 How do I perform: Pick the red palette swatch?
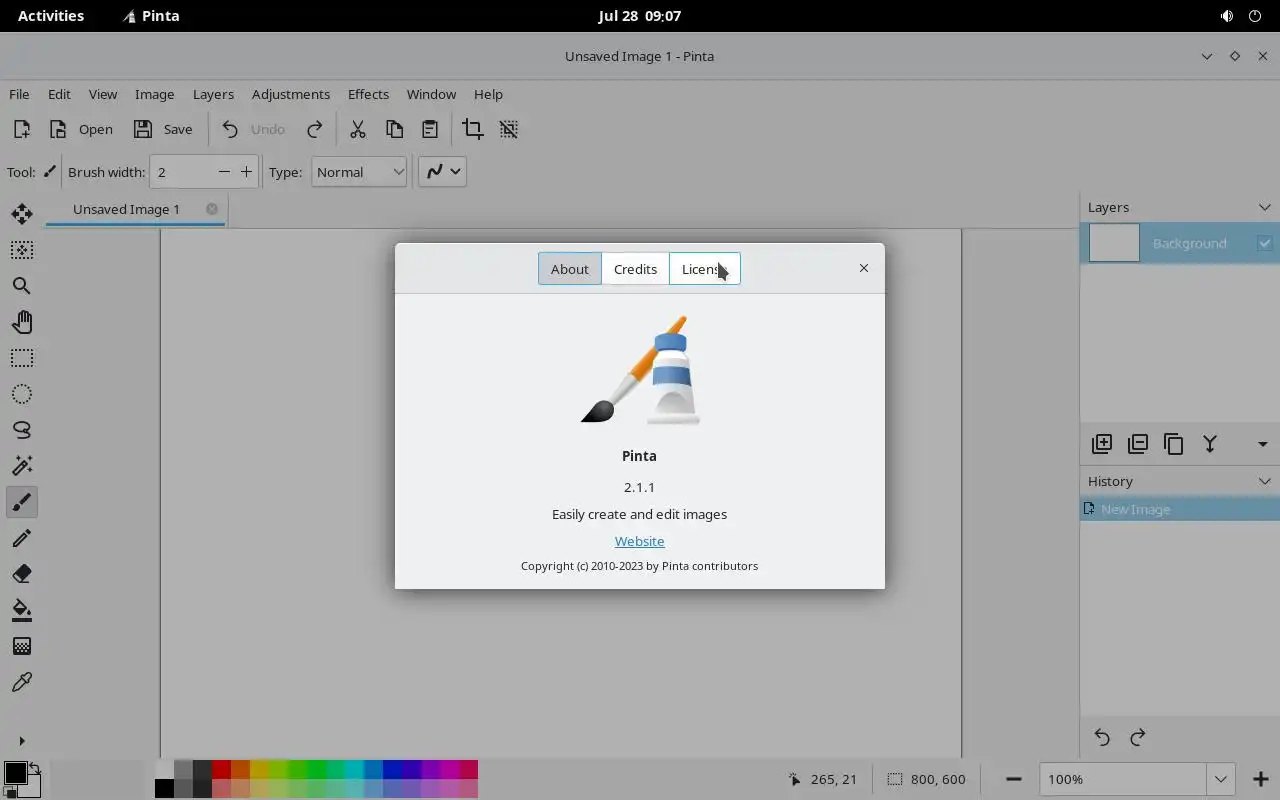pos(221,769)
